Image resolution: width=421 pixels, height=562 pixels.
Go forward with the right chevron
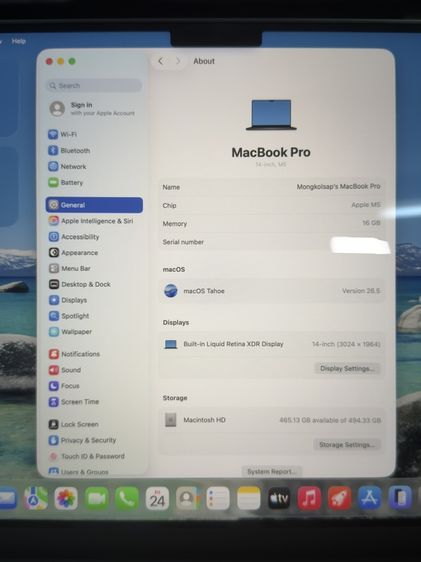click(178, 61)
